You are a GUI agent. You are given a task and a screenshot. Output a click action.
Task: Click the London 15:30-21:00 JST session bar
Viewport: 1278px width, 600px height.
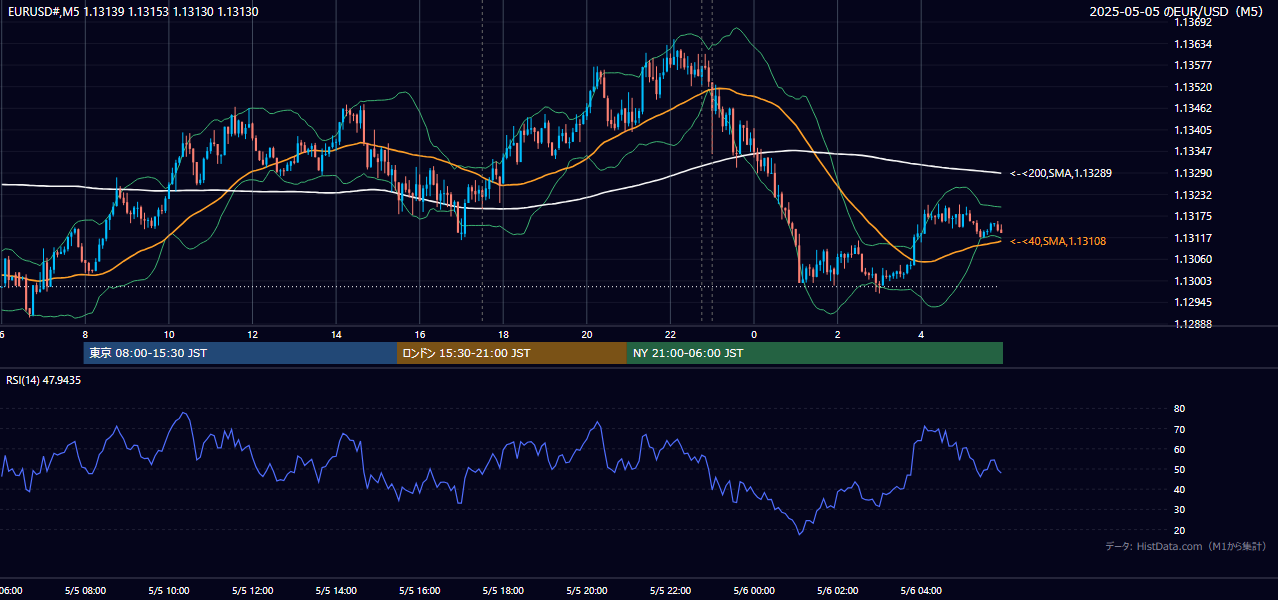click(x=512, y=353)
